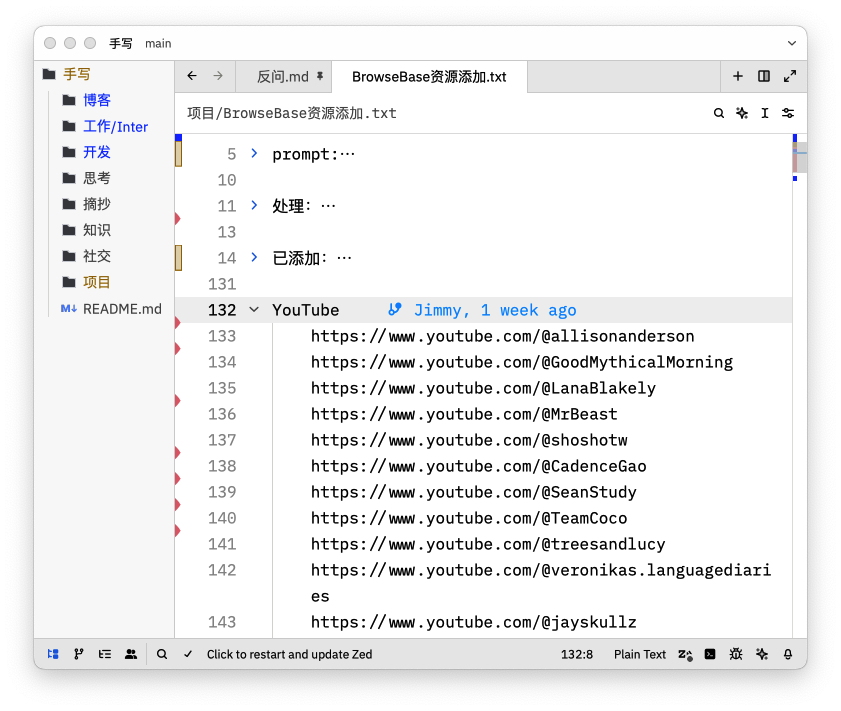
Task: Click the 手写 project name in title bar
Action: [x=121, y=43]
